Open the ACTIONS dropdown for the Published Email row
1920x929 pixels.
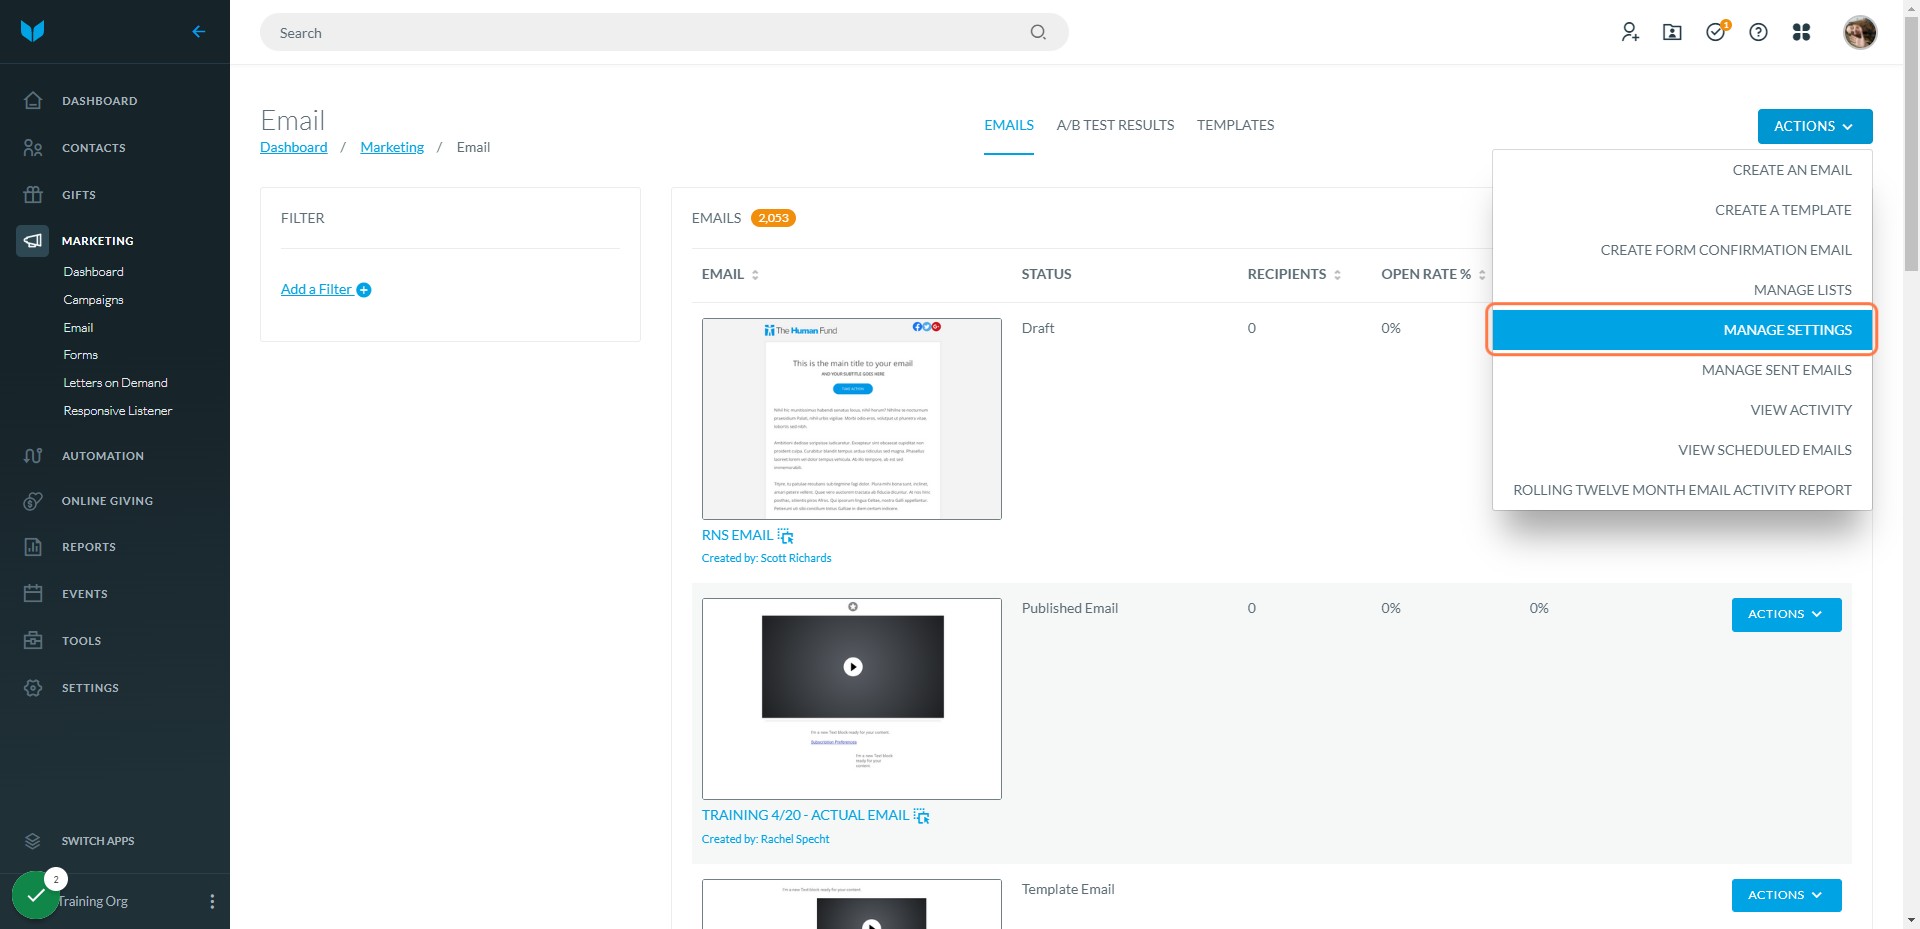coord(1786,614)
